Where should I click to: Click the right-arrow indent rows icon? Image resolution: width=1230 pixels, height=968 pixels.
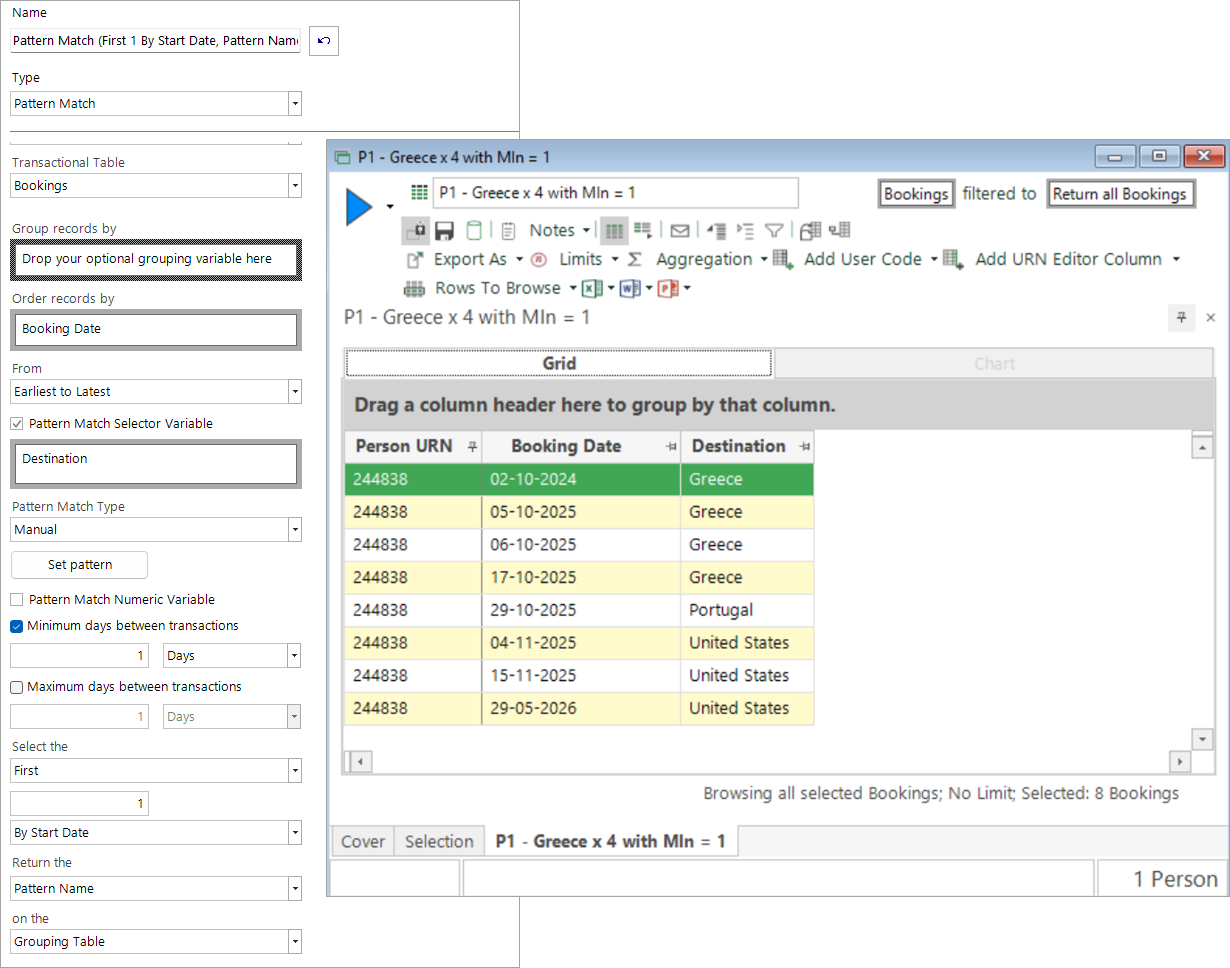point(745,231)
